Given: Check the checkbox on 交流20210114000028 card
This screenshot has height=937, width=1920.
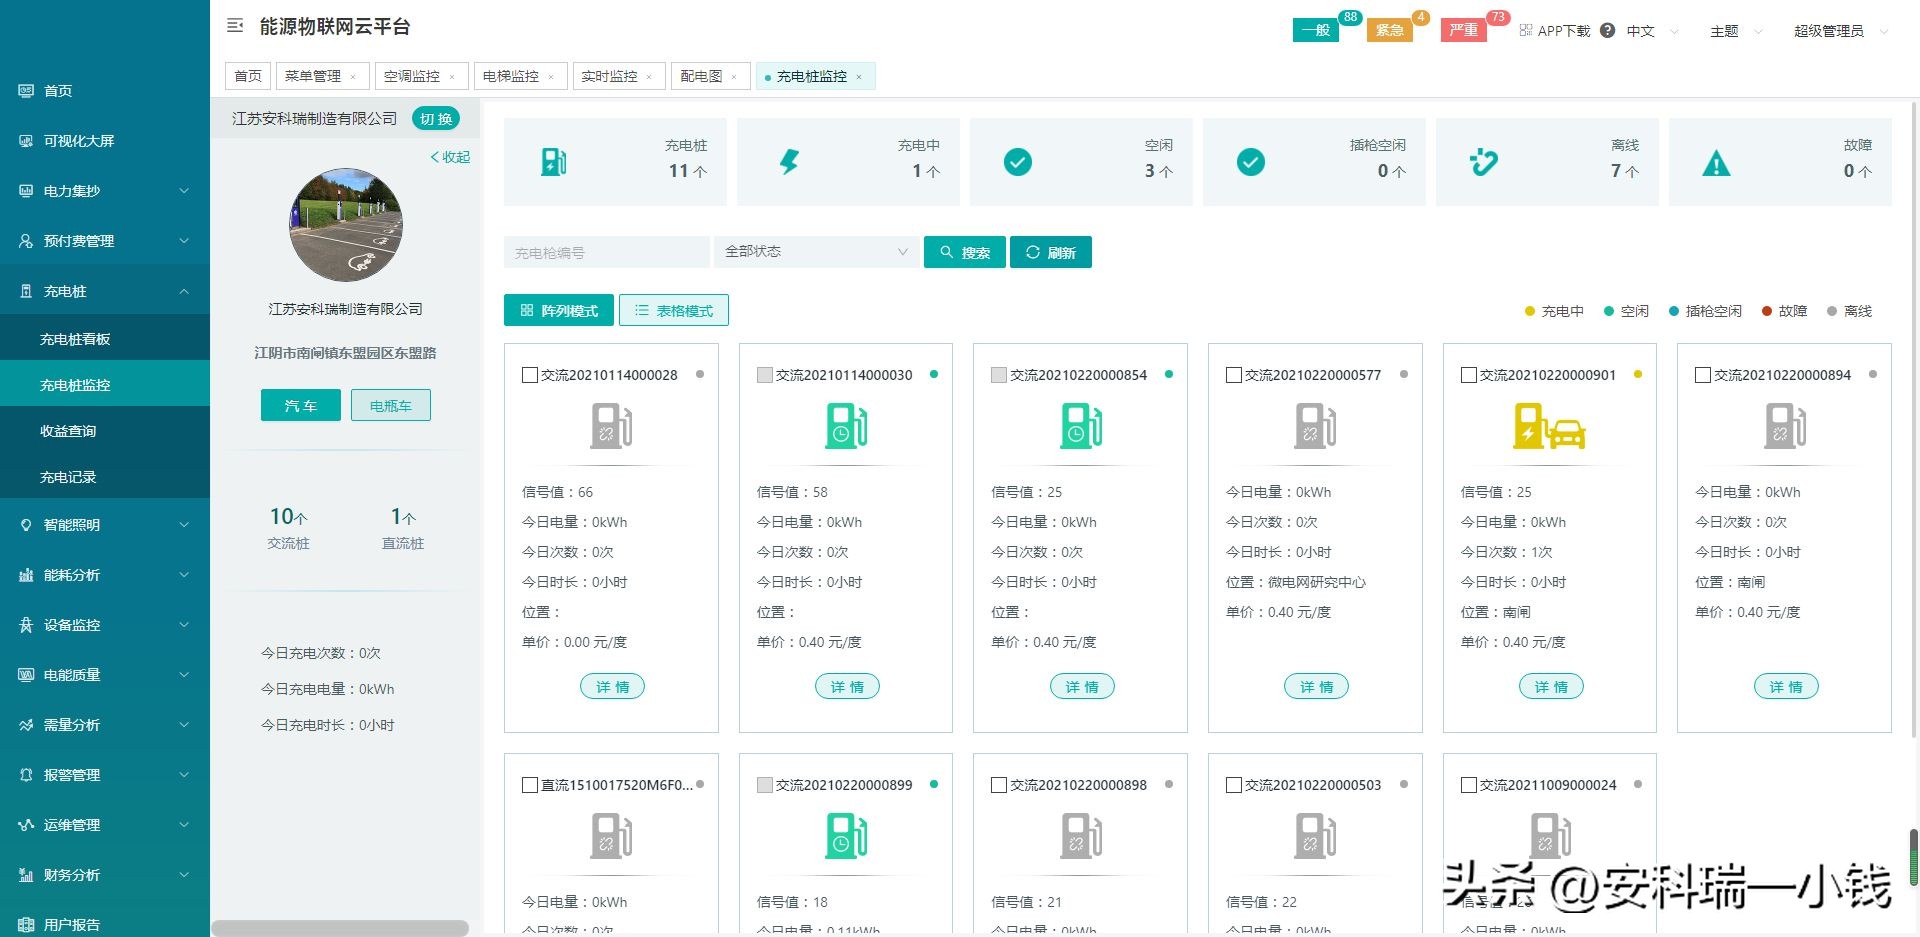Looking at the screenshot, I should tap(530, 375).
